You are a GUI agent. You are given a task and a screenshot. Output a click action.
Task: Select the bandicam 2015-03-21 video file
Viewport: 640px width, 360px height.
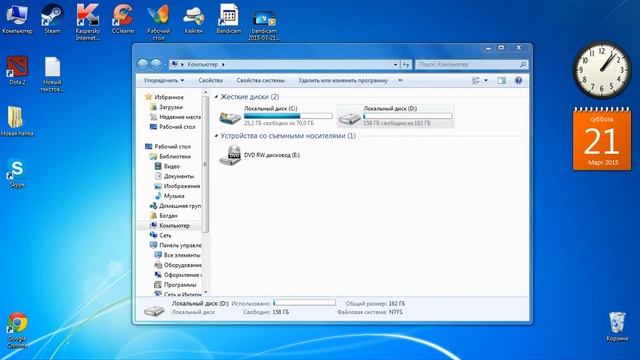click(264, 24)
